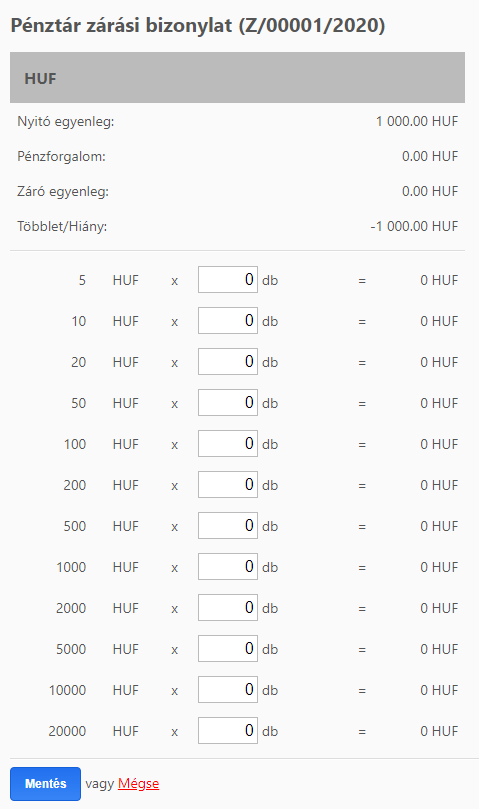Screen dimensions: 479x809
Task: Click the 5 HUF quantity input field
Action: point(228,280)
